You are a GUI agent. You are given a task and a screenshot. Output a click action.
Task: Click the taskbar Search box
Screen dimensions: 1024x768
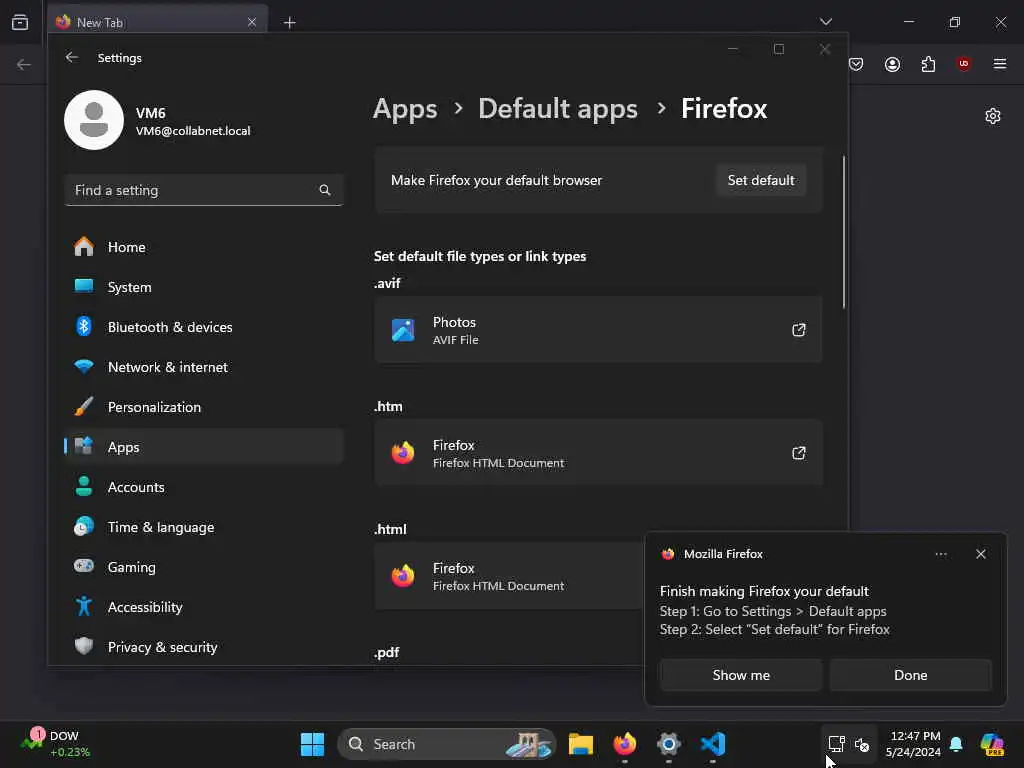point(447,744)
